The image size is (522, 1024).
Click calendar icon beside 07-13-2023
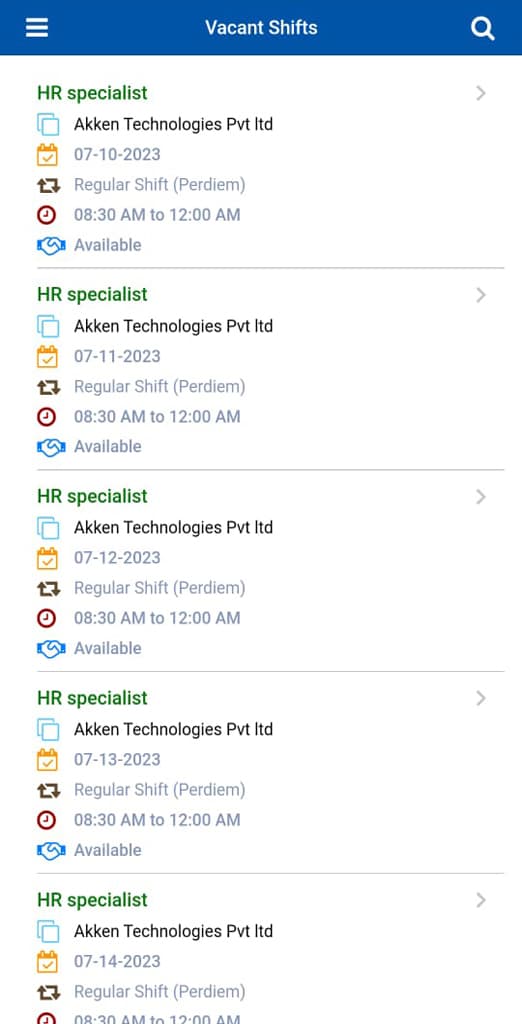(x=48, y=760)
